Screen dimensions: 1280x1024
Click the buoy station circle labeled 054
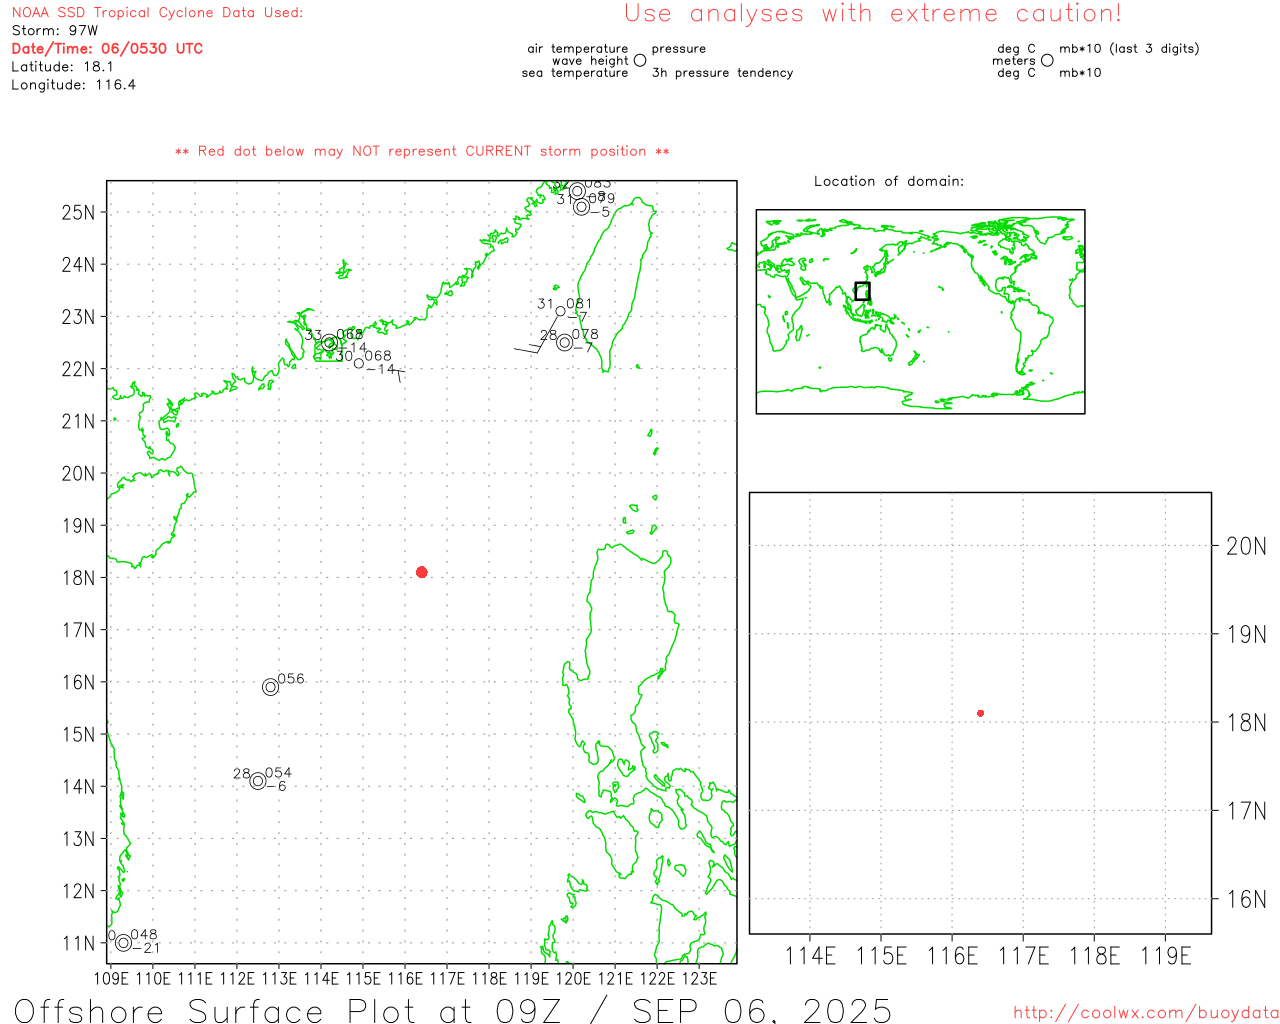258,781
